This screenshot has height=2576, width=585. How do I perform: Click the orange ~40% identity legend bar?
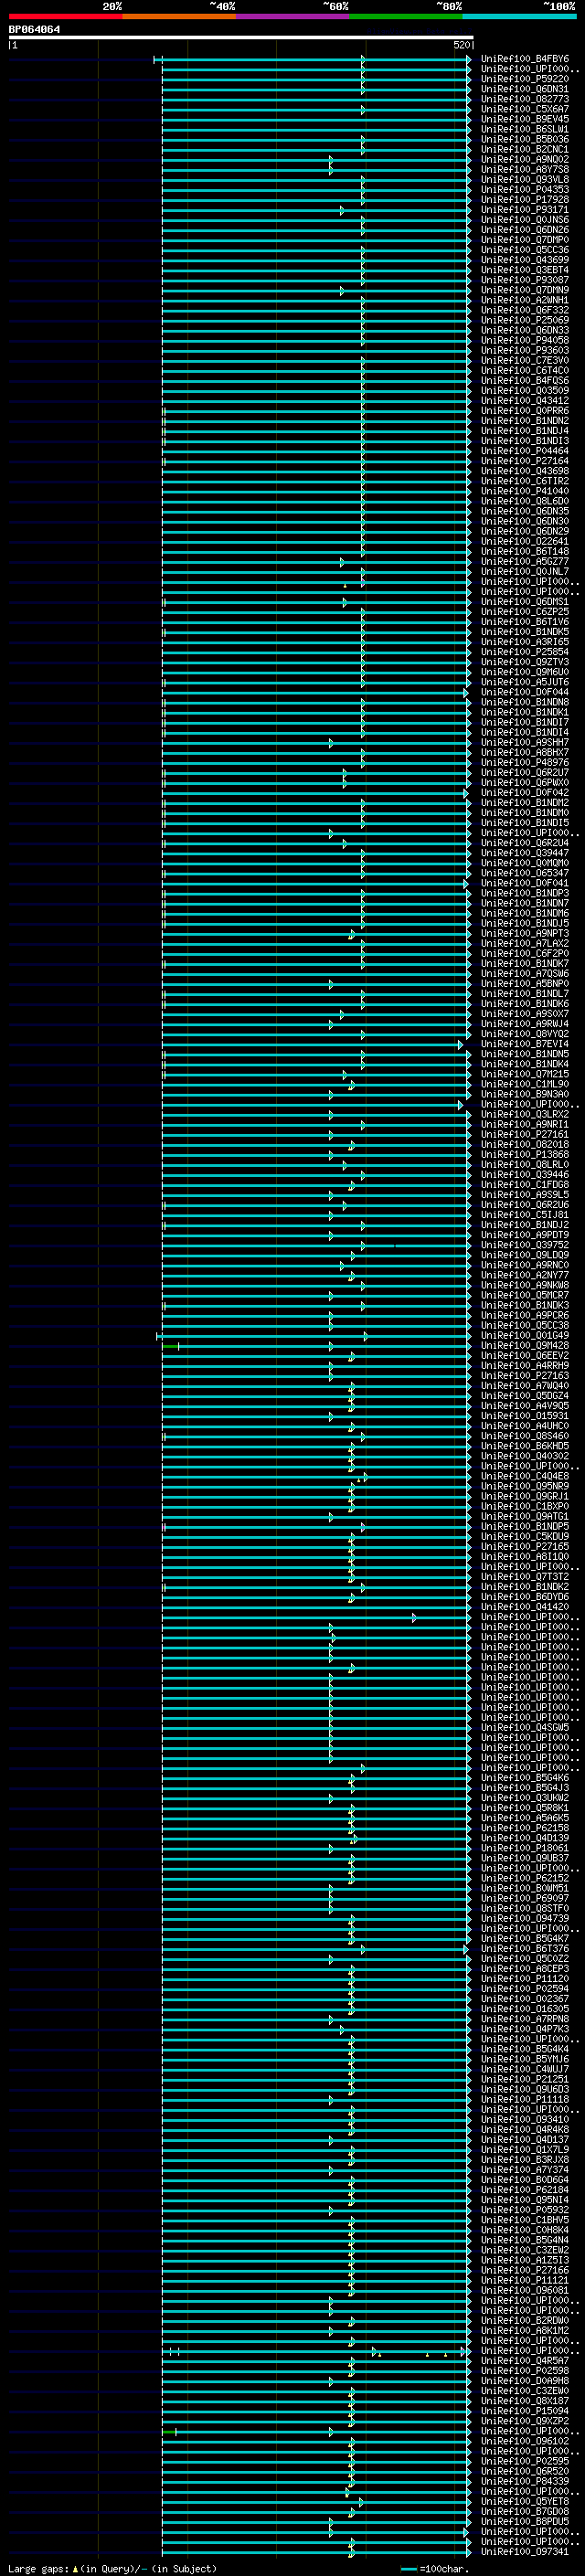[x=179, y=16]
